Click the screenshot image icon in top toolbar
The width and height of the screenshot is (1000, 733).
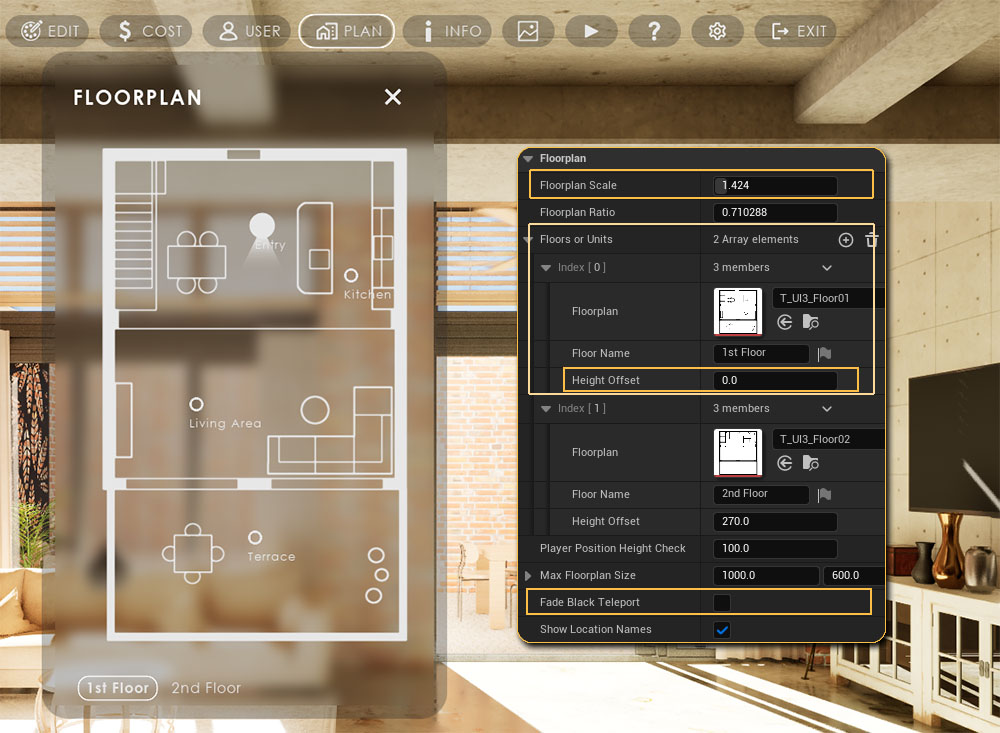click(x=528, y=31)
